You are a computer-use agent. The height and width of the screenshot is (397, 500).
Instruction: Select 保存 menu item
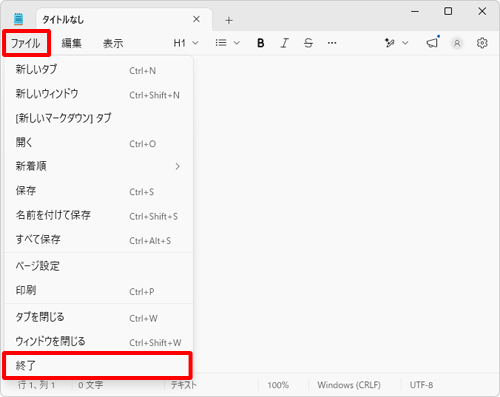pos(99,191)
